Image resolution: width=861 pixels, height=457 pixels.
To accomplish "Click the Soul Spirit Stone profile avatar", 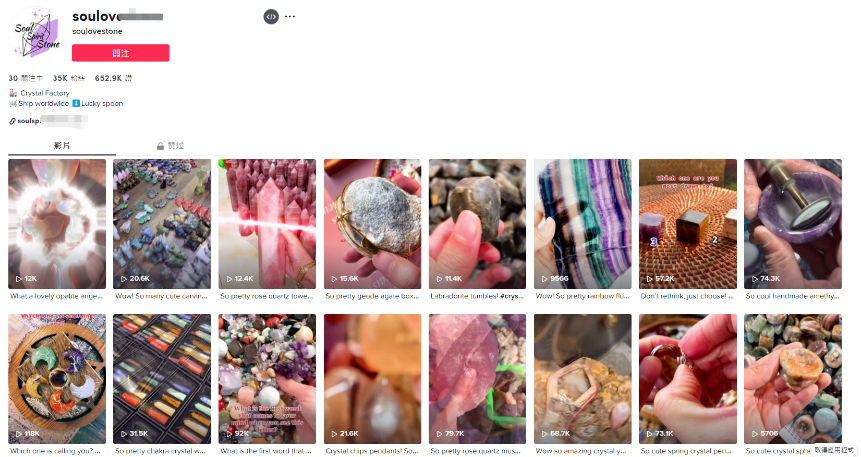I will coord(36,34).
